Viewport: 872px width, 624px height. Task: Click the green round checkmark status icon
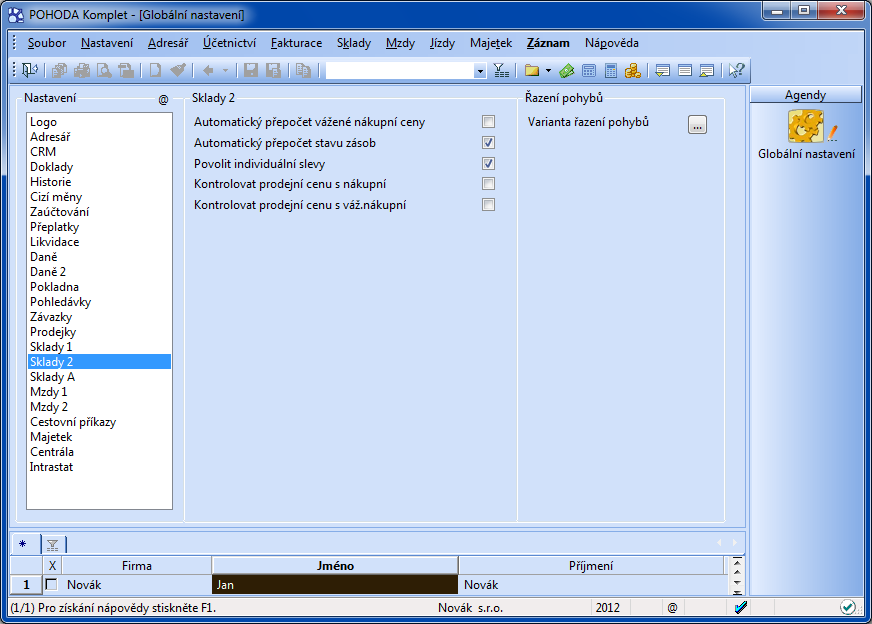pos(848,607)
